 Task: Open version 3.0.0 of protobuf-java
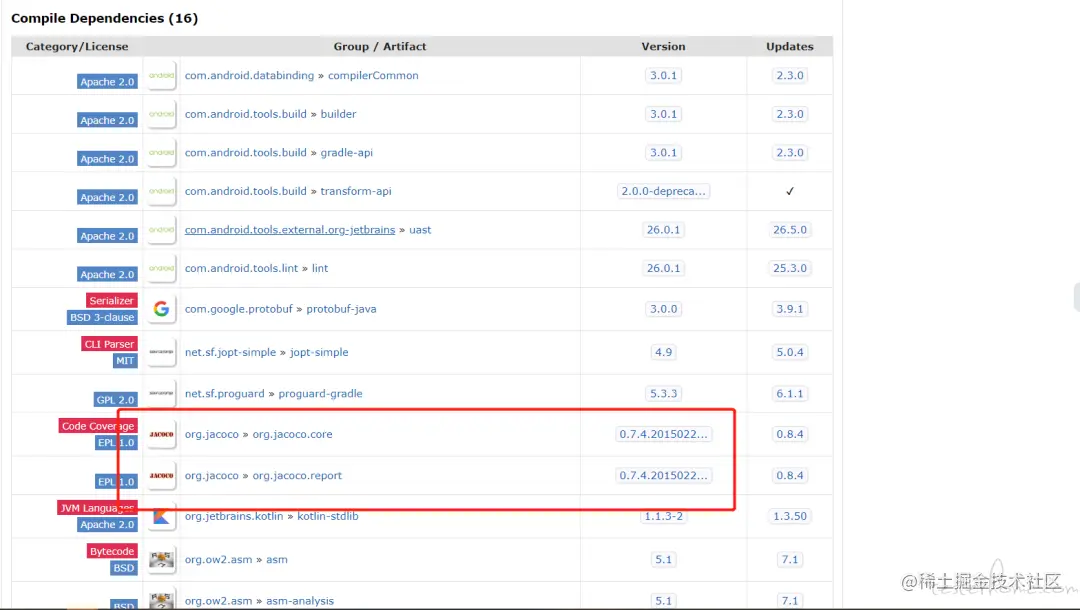coord(663,308)
